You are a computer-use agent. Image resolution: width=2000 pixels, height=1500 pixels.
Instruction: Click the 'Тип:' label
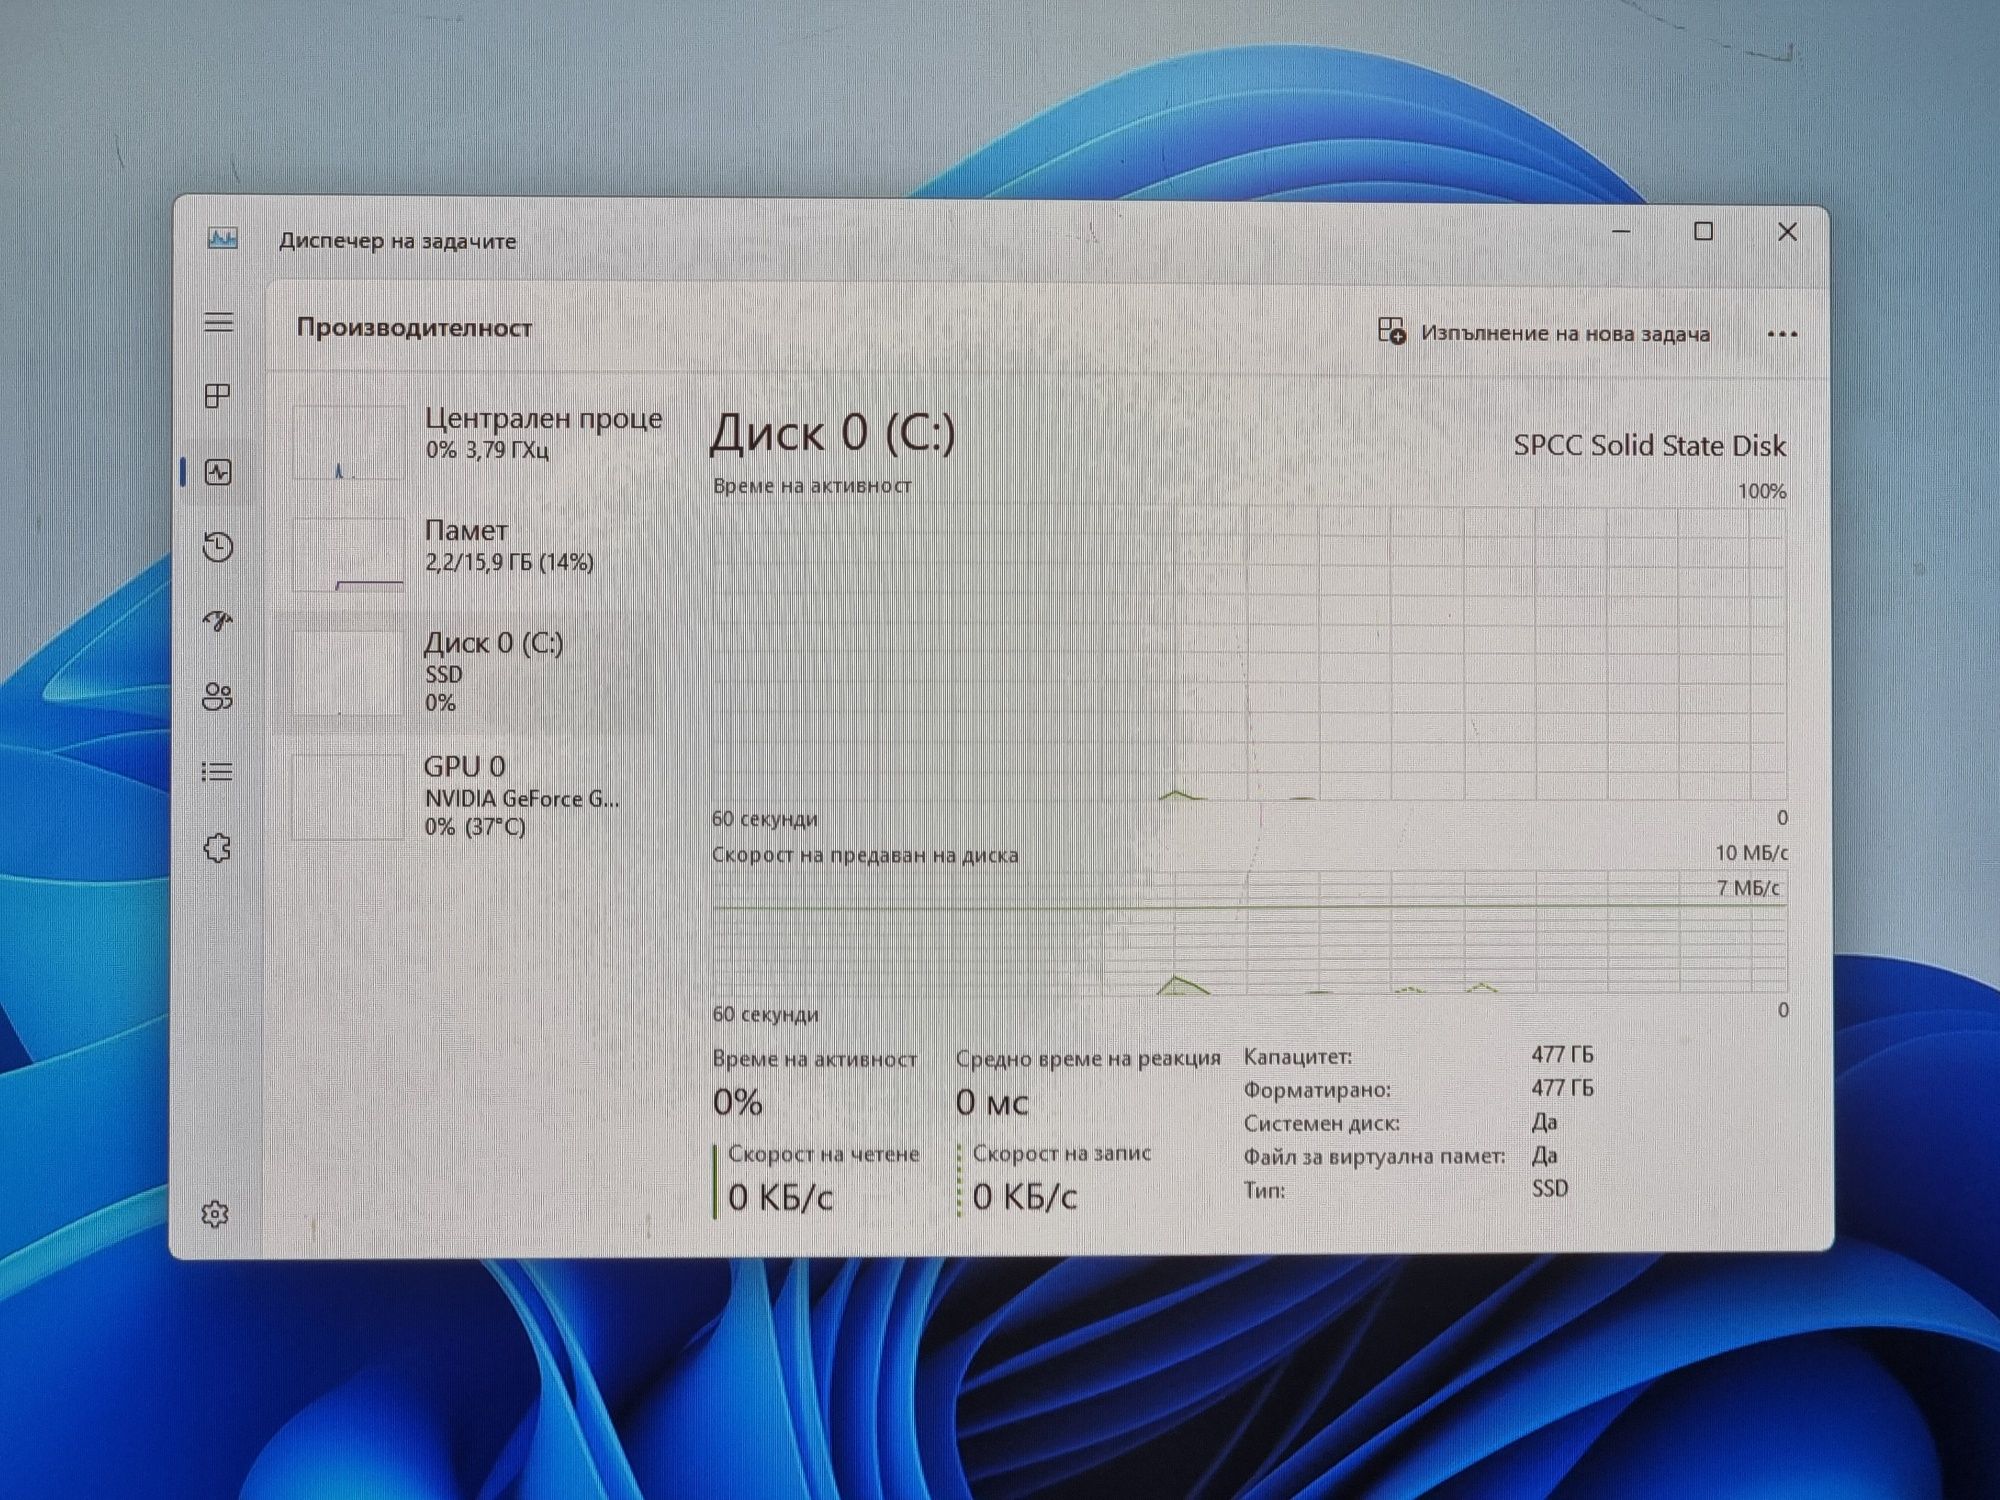(1264, 1190)
